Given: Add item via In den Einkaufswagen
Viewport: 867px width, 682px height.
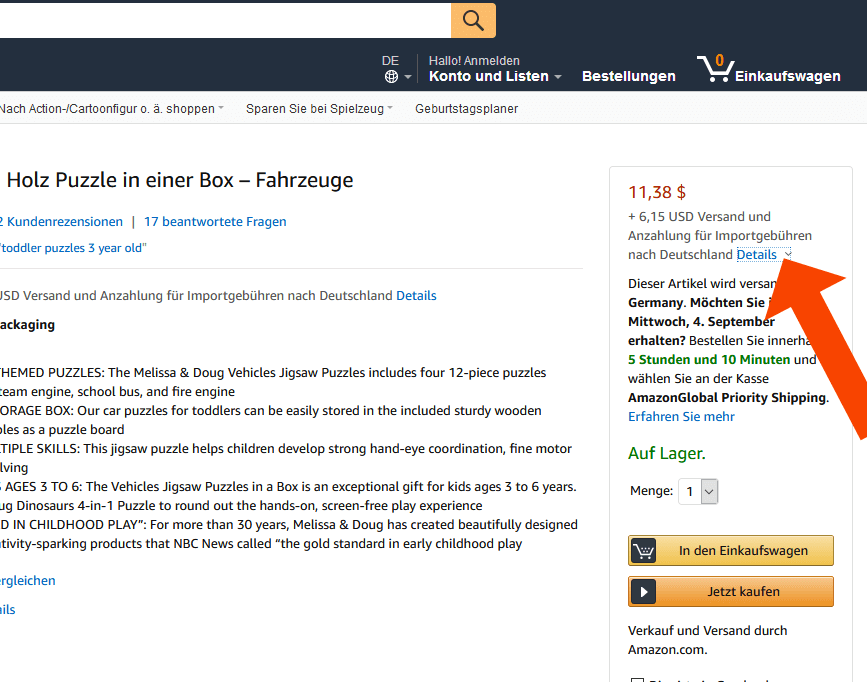Looking at the screenshot, I should 731,551.
